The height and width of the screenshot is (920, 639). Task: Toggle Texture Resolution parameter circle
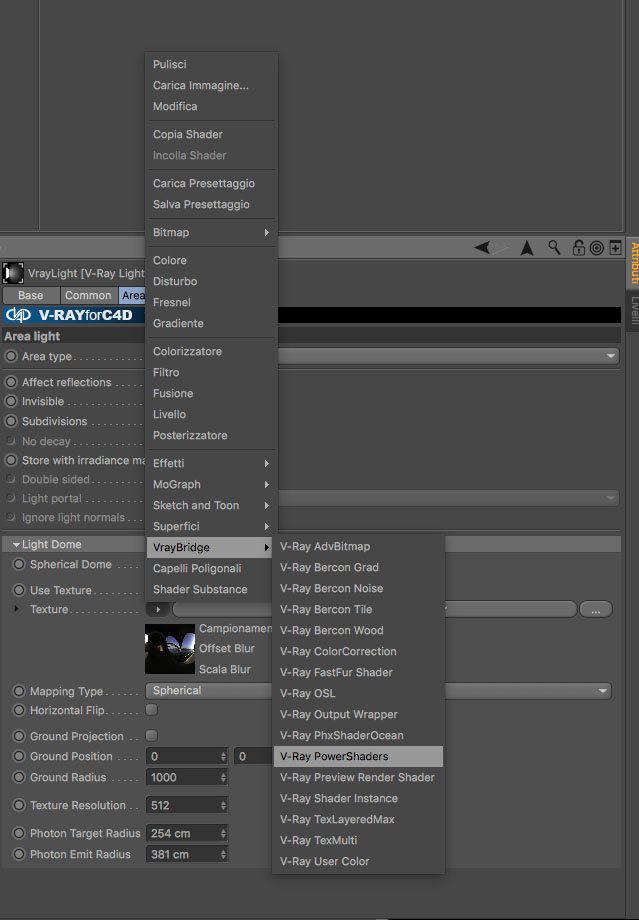coord(19,805)
